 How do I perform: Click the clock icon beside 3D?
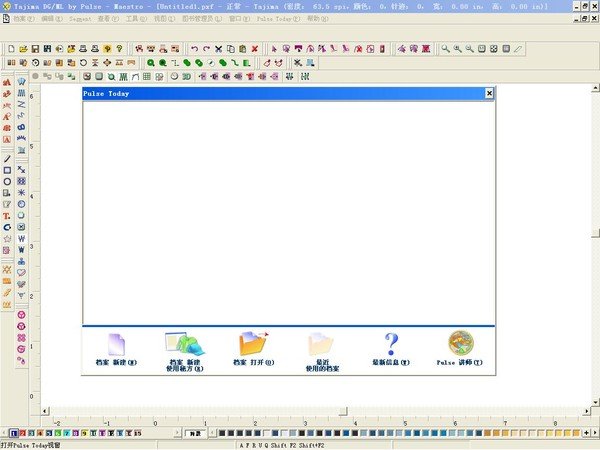pos(174,77)
